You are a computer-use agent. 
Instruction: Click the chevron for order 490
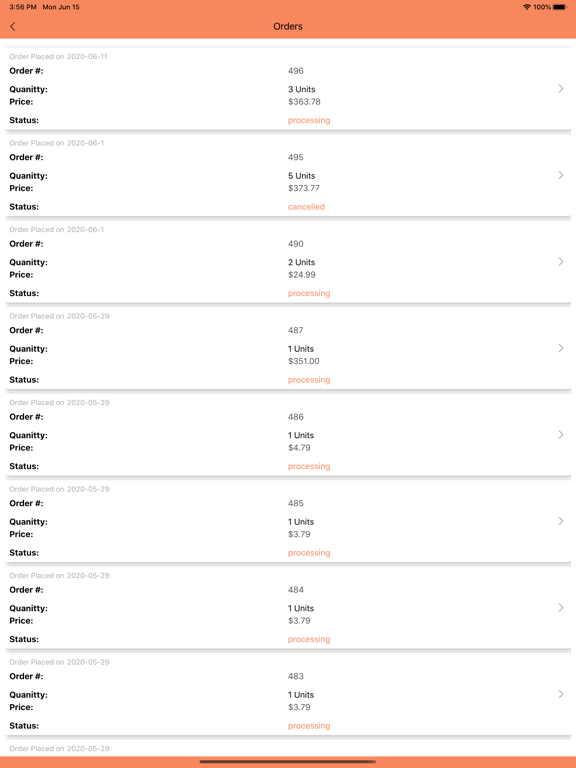(x=561, y=262)
